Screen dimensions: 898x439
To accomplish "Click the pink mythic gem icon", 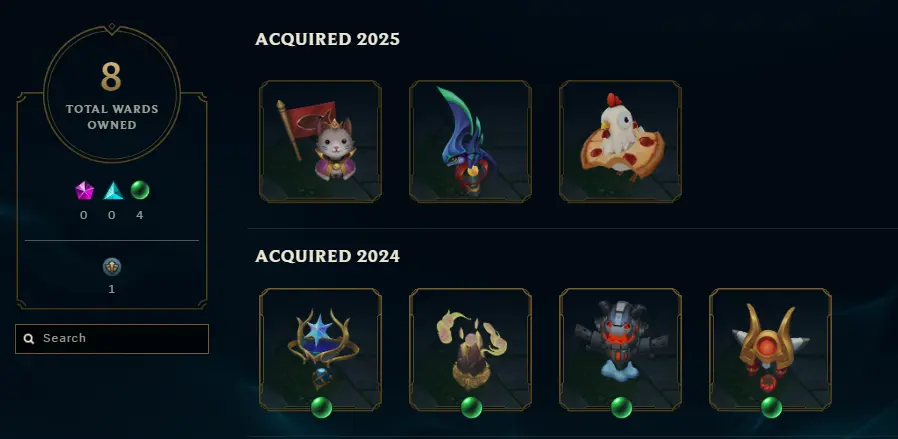I will 84,191.
